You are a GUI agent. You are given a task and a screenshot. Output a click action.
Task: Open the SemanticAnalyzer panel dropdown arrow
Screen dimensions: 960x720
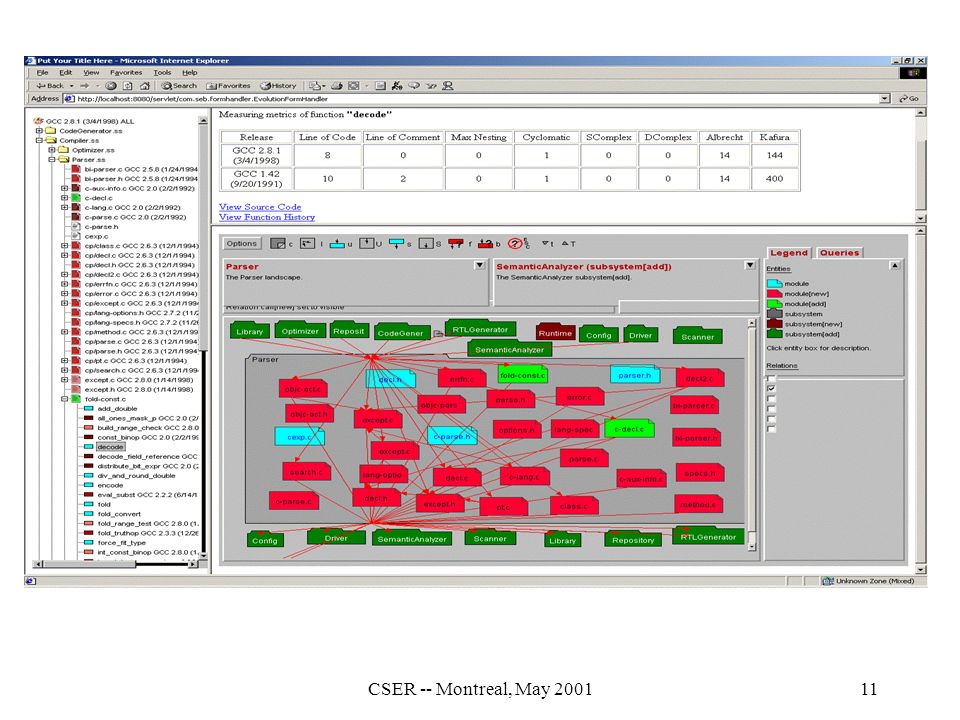pyautogui.click(x=750, y=265)
